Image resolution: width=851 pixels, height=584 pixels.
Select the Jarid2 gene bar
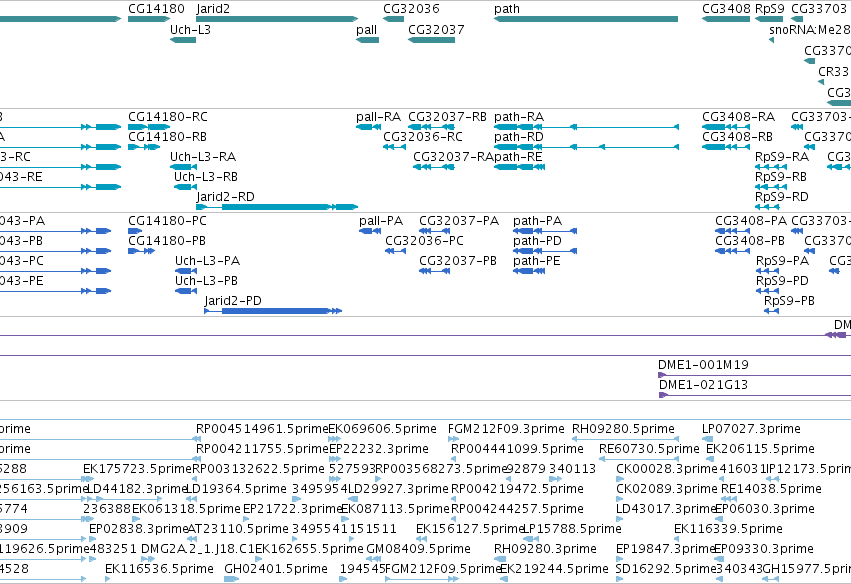click(x=277, y=19)
